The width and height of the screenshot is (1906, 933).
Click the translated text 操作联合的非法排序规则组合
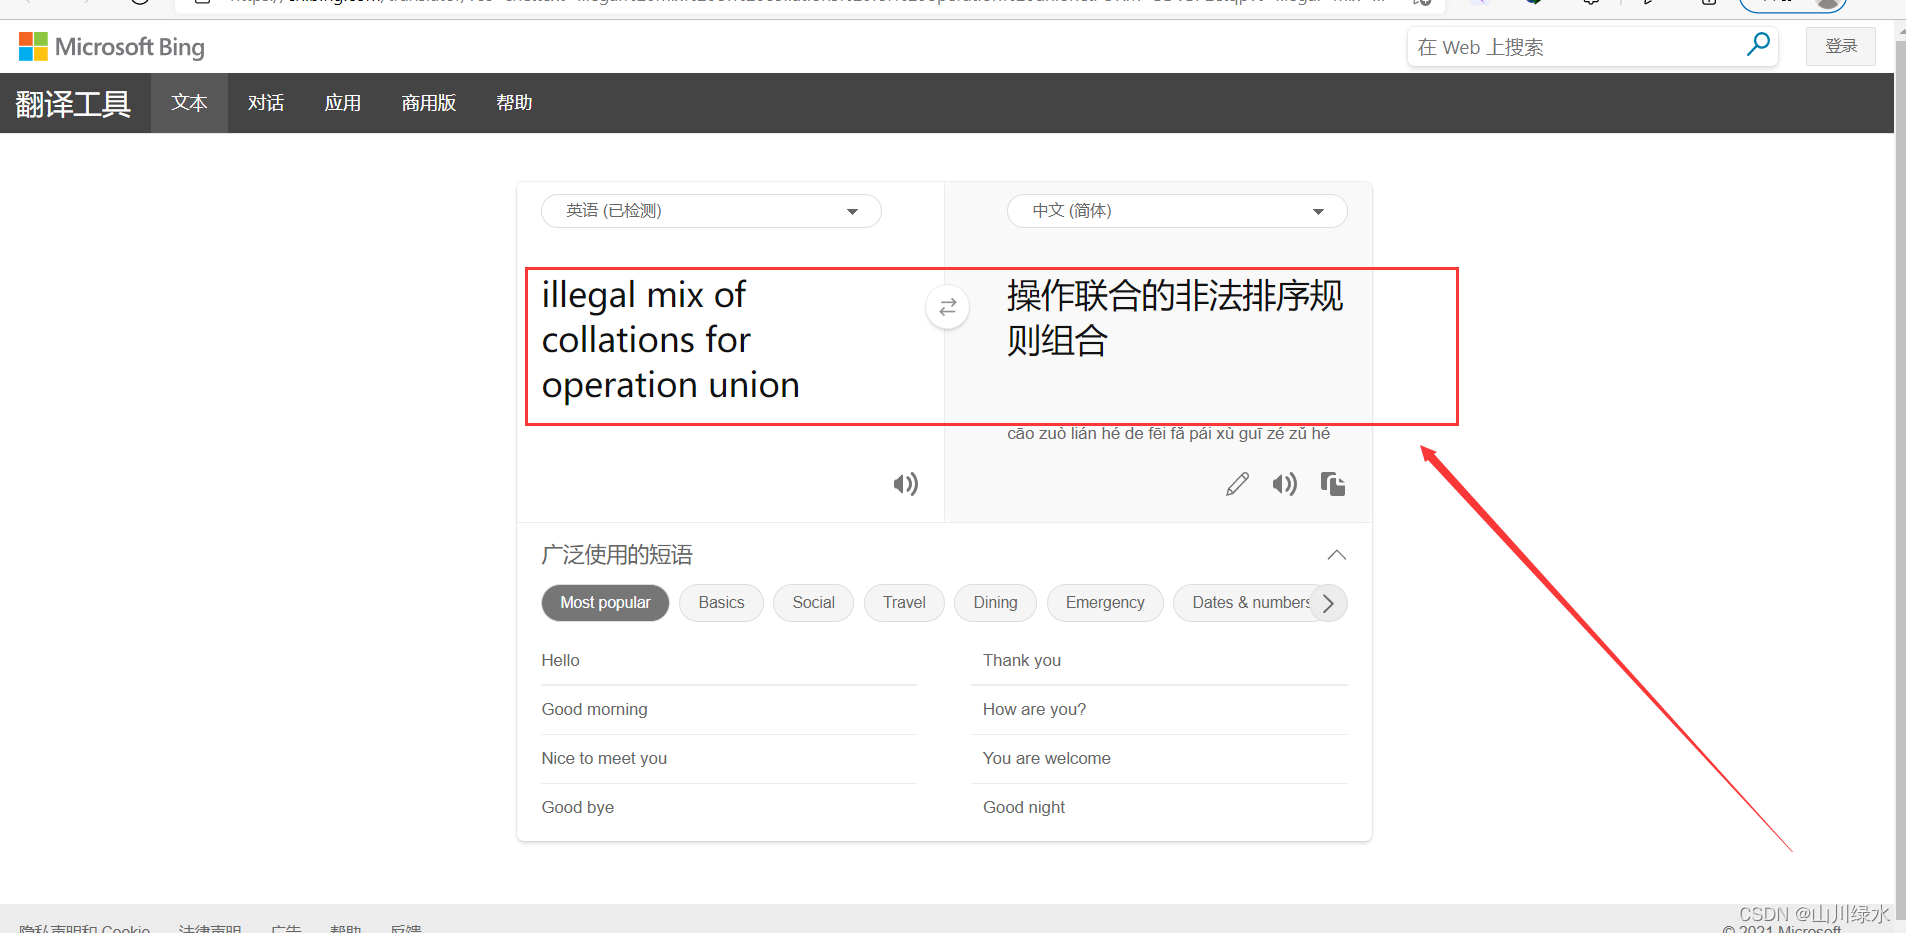pos(1175,318)
